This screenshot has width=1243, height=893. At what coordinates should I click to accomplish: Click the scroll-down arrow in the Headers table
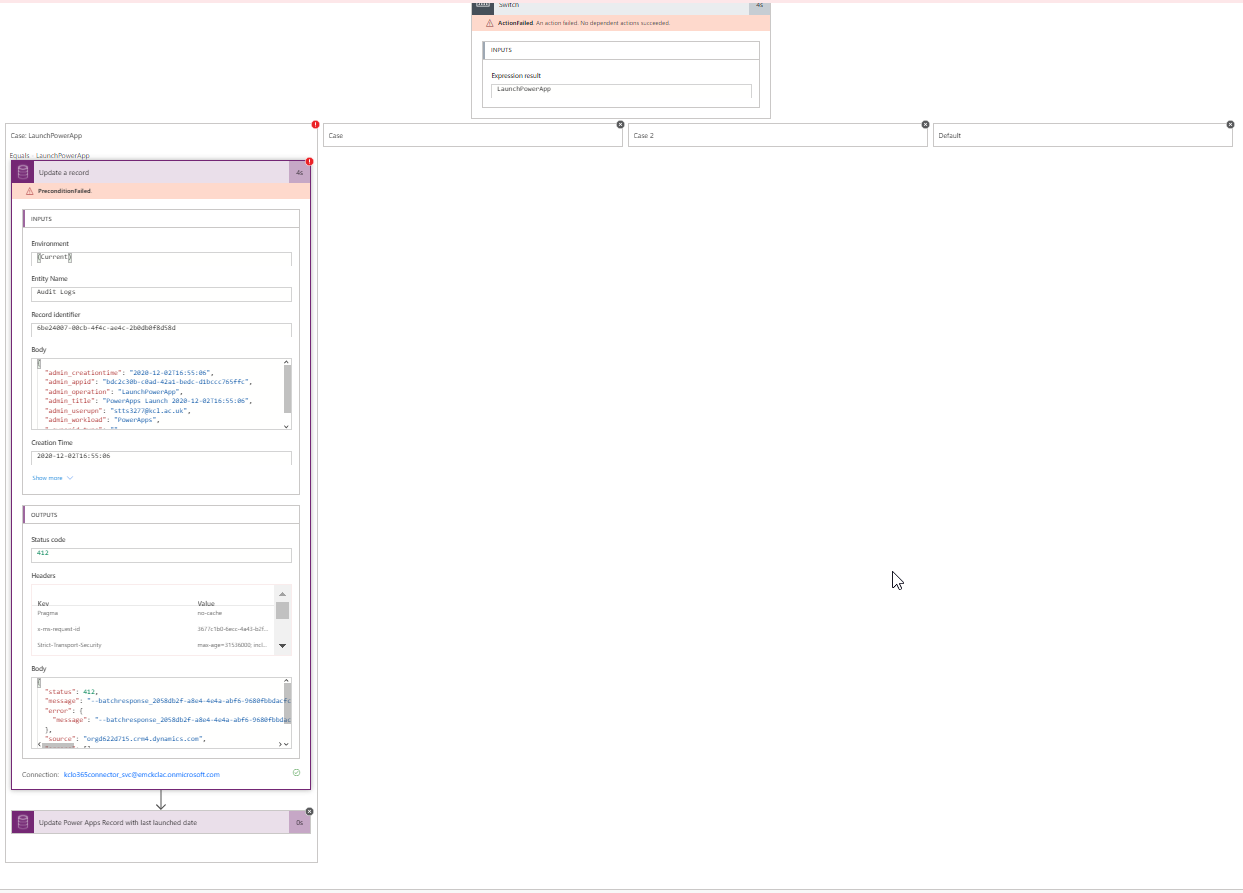tap(283, 646)
